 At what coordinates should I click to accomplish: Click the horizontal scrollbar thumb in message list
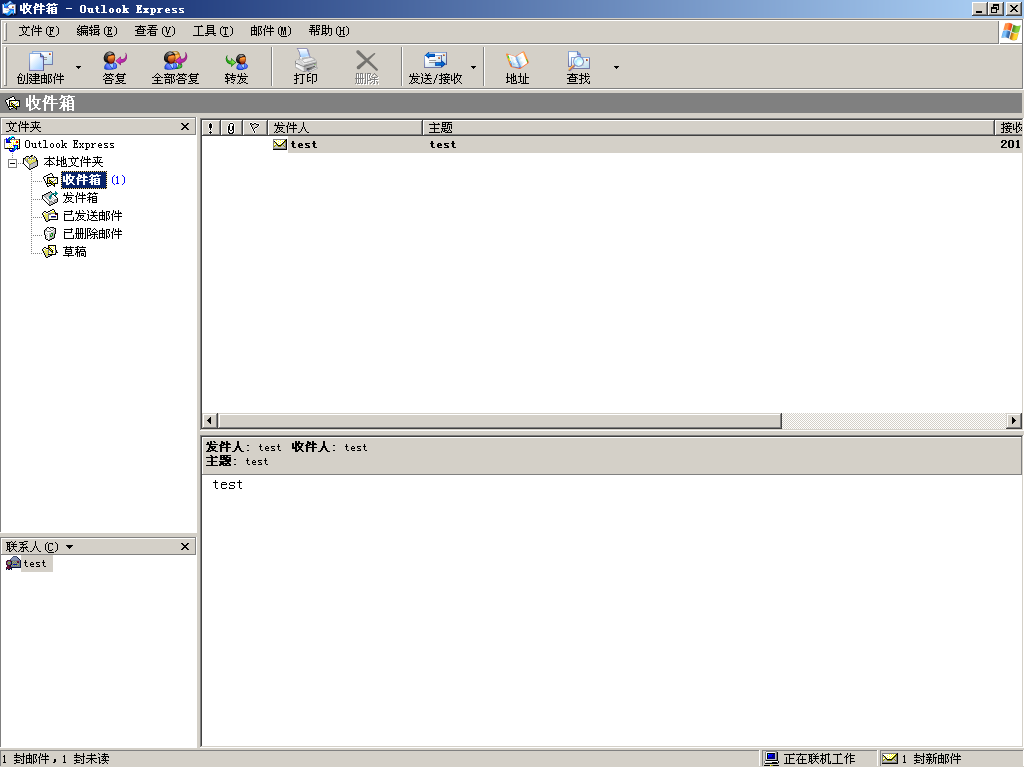click(500, 421)
